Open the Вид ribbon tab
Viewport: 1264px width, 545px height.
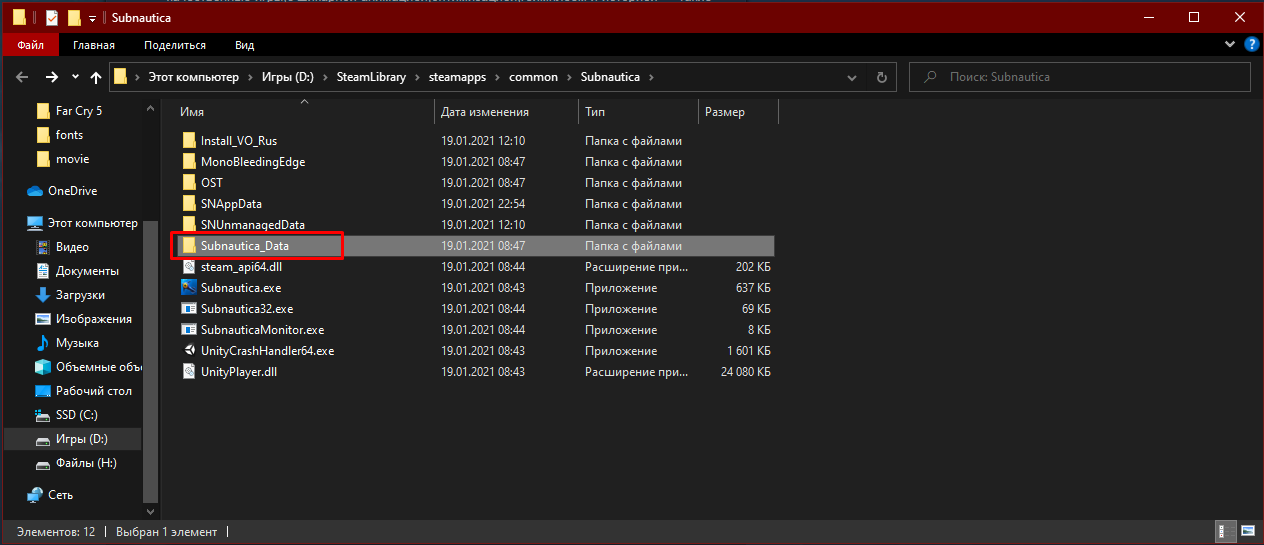pos(245,45)
